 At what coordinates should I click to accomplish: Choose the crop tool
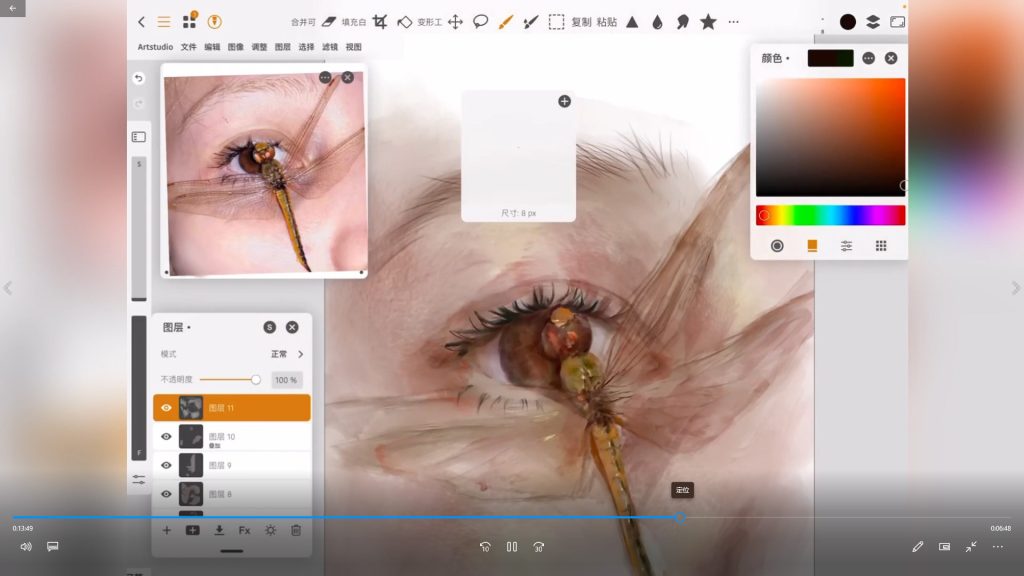[380, 22]
